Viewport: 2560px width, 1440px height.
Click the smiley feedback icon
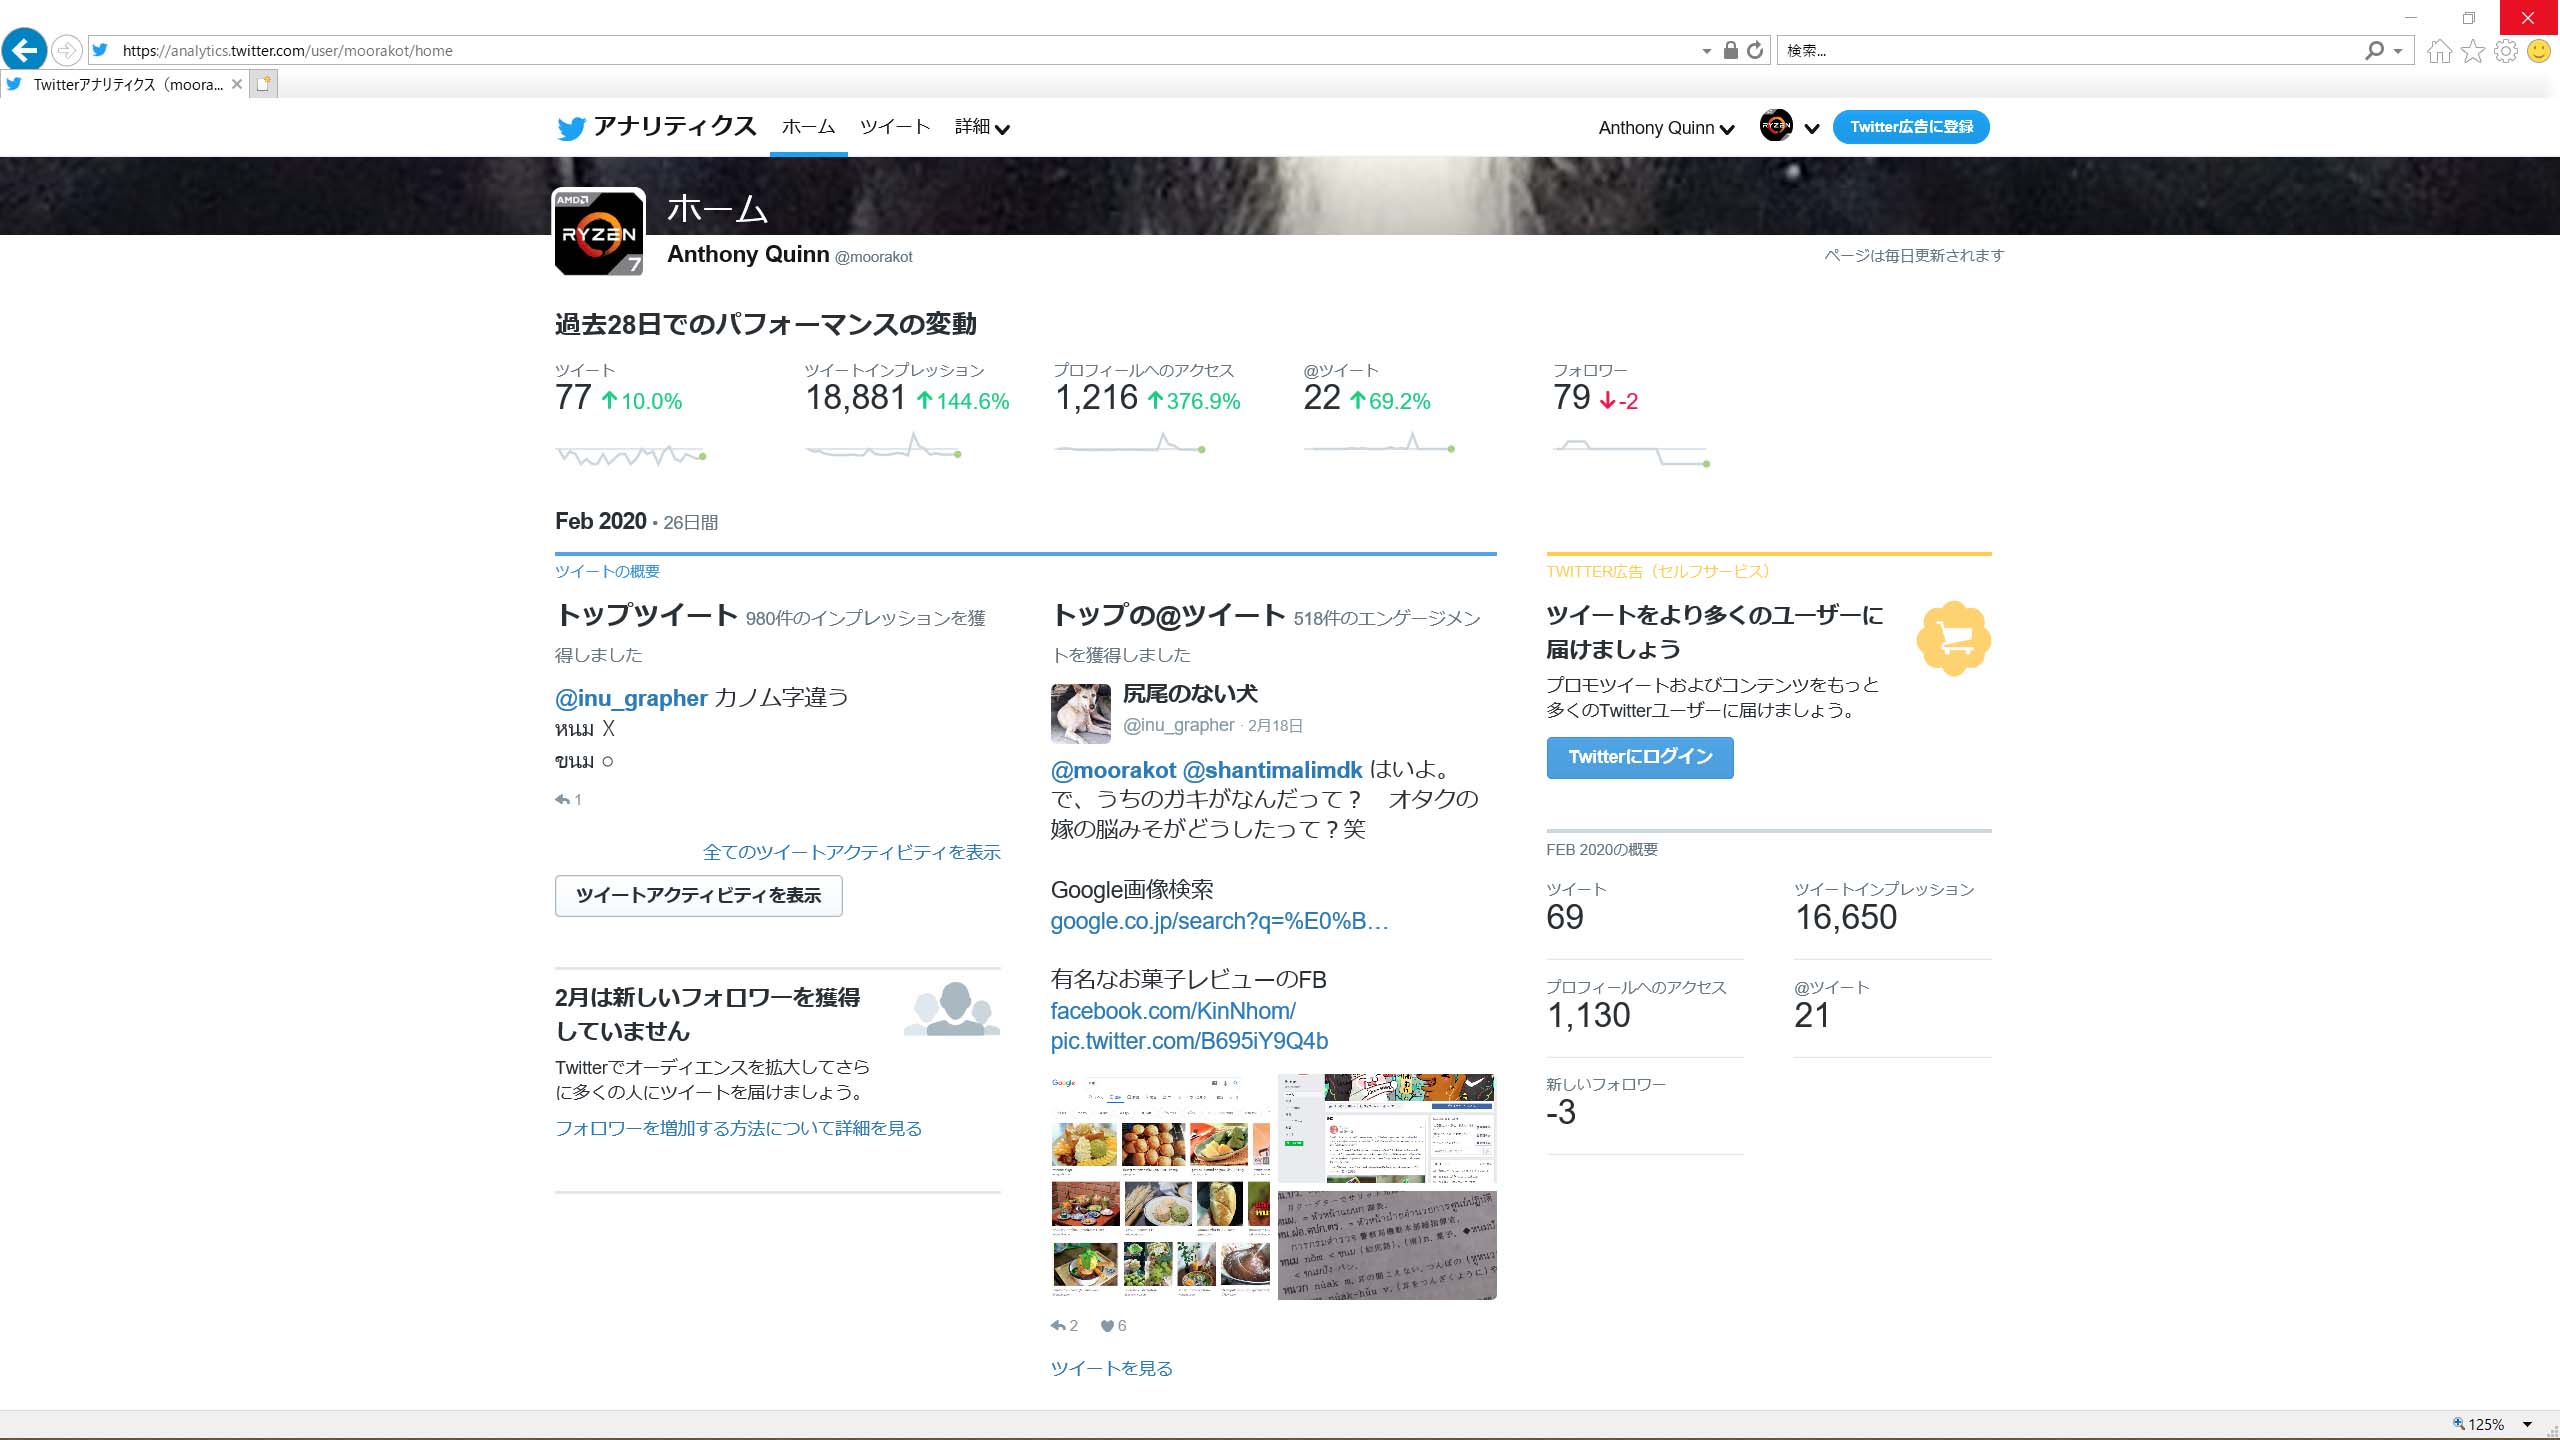tap(2538, 50)
